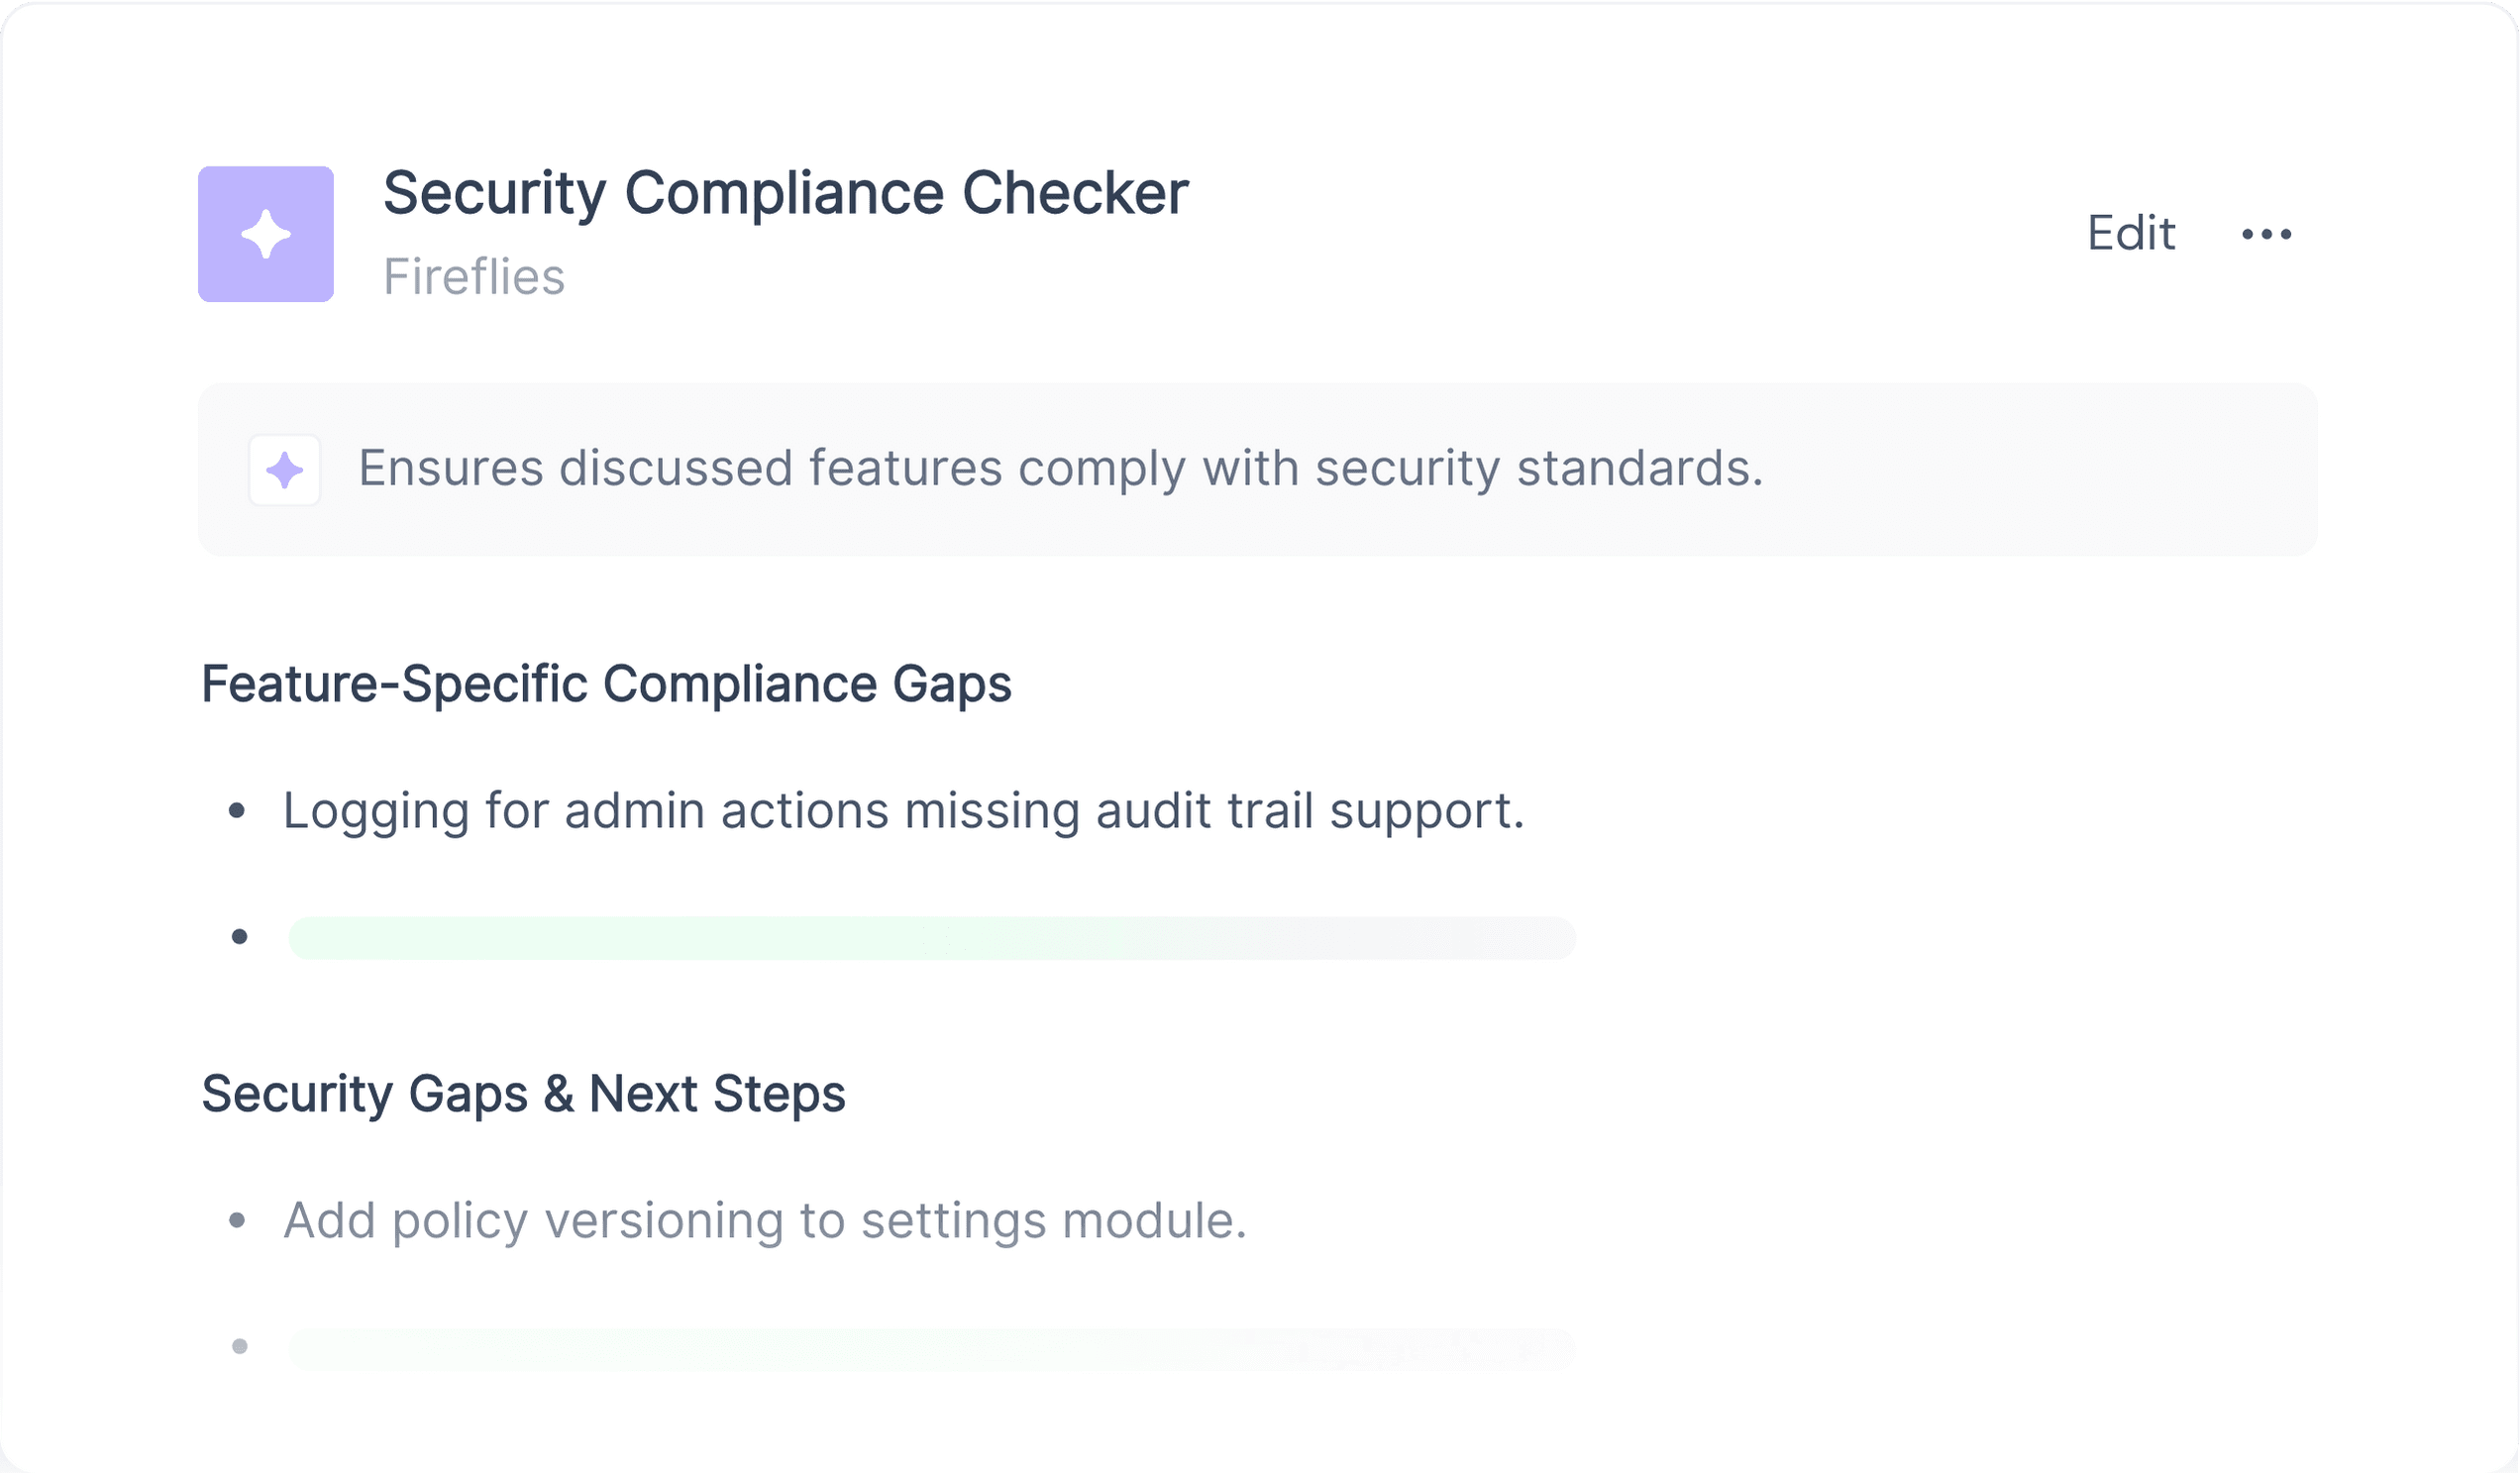Select the Security Compliance Checker title
Viewport: 2520px width, 1473px height.
click(x=786, y=193)
